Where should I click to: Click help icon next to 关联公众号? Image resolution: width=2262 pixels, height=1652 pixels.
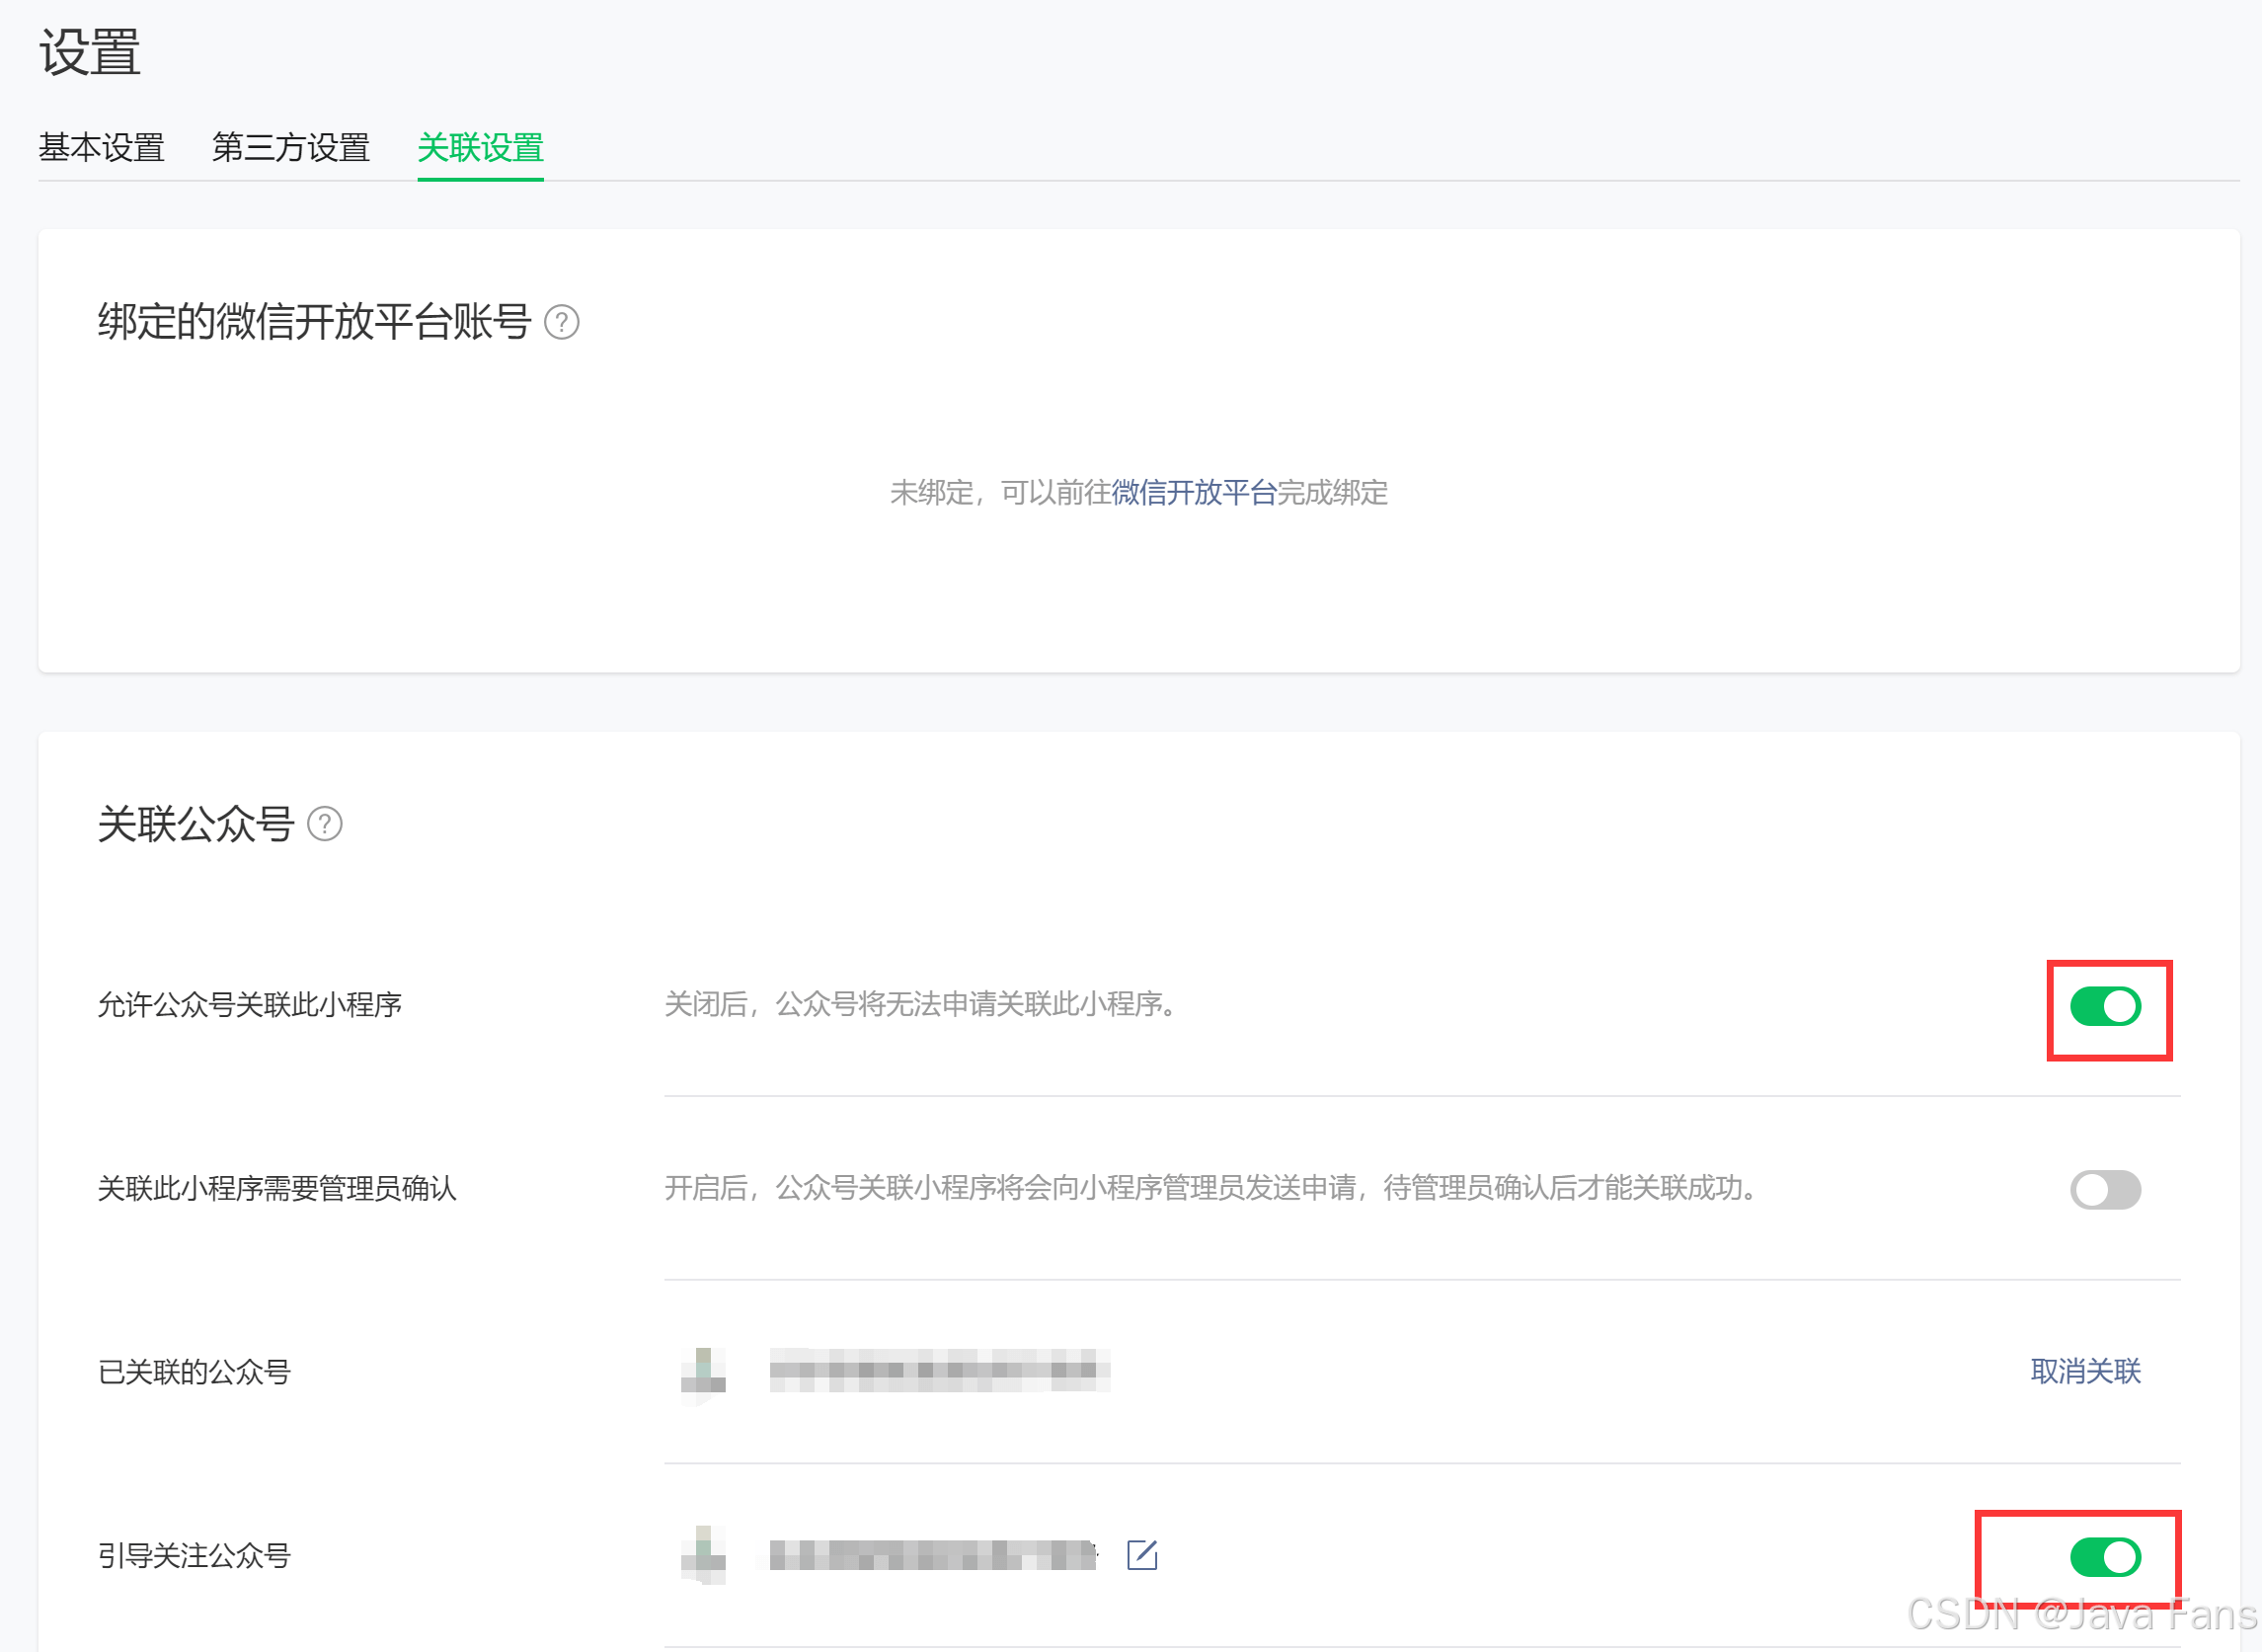pyautogui.click(x=324, y=824)
